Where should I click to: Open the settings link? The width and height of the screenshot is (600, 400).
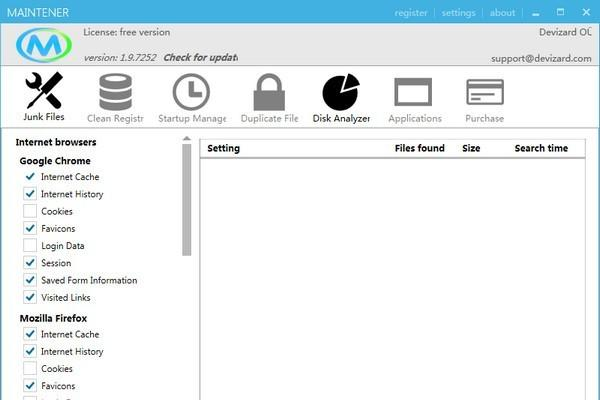(x=458, y=13)
